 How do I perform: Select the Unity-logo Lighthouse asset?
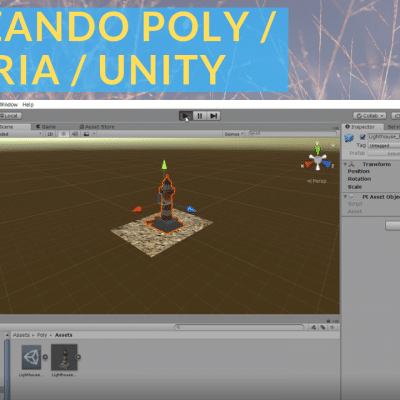(x=31, y=357)
